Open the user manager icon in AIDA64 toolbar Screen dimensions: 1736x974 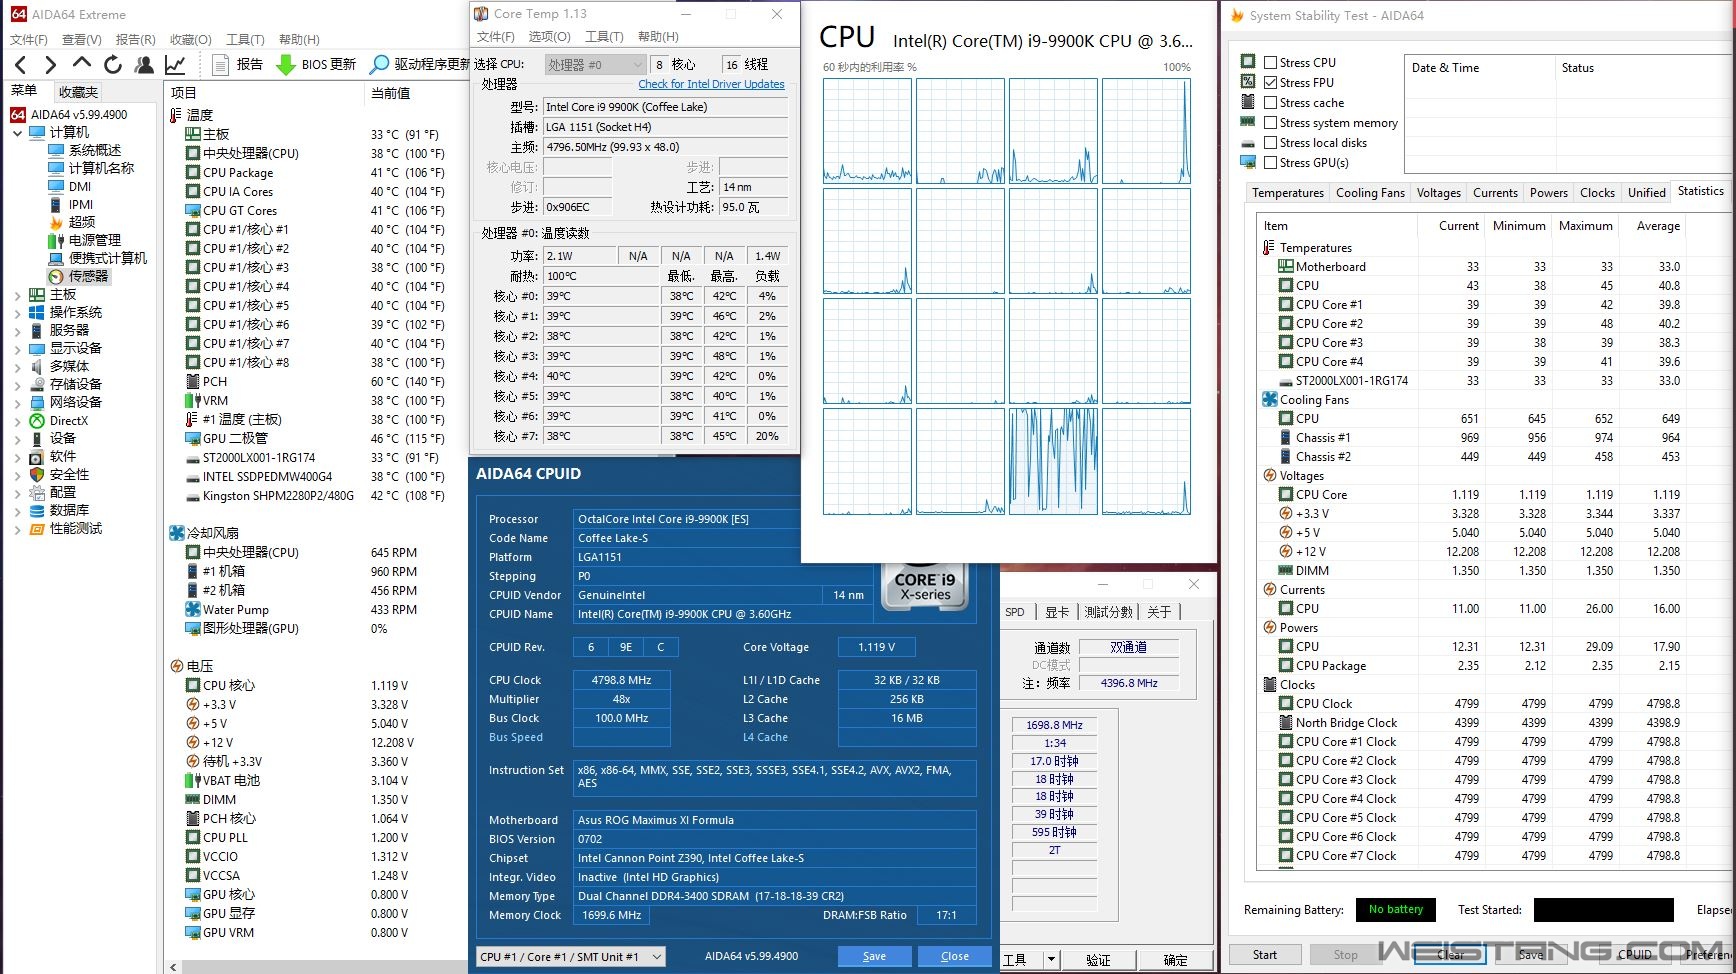144,65
